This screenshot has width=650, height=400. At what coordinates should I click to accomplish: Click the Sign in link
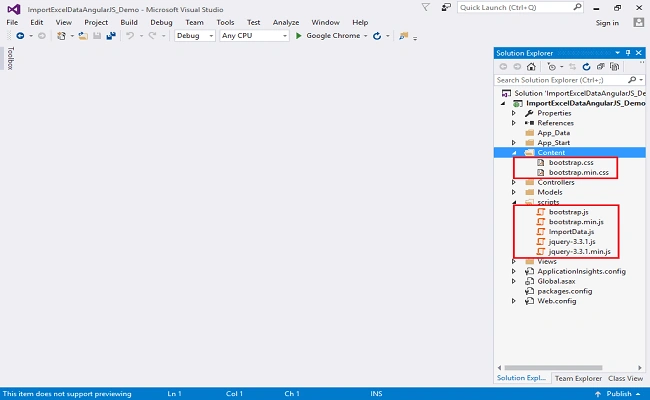tap(607, 23)
